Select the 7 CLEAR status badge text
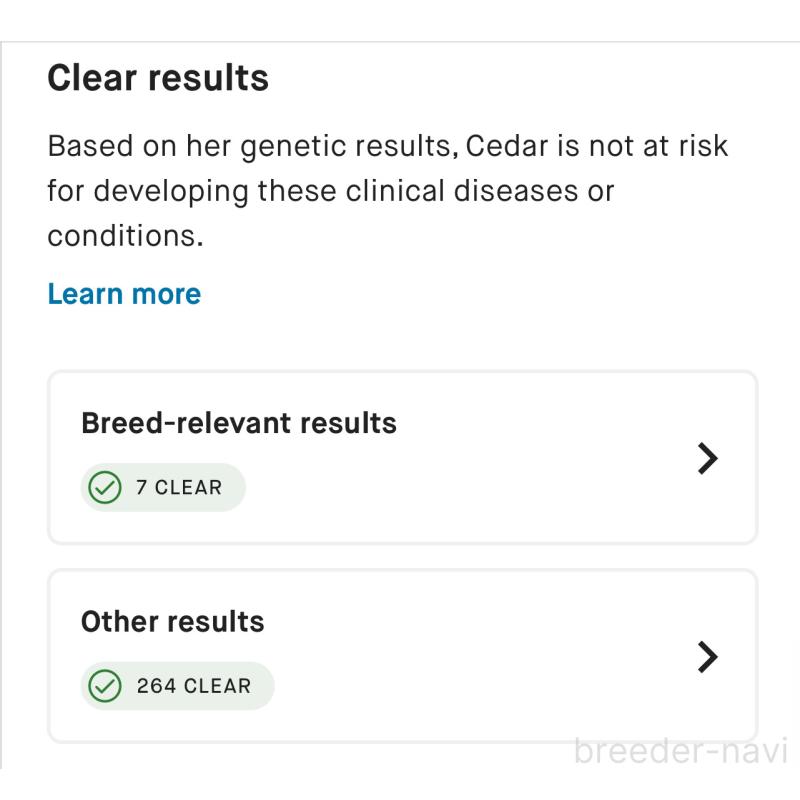The image size is (800, 800). click(179, 489)
